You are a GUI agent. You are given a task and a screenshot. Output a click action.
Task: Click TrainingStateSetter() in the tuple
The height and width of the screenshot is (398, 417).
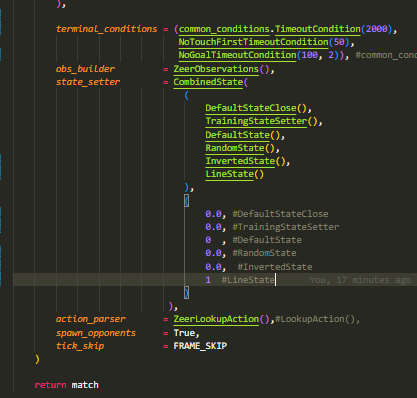click(x=263, y=121)
